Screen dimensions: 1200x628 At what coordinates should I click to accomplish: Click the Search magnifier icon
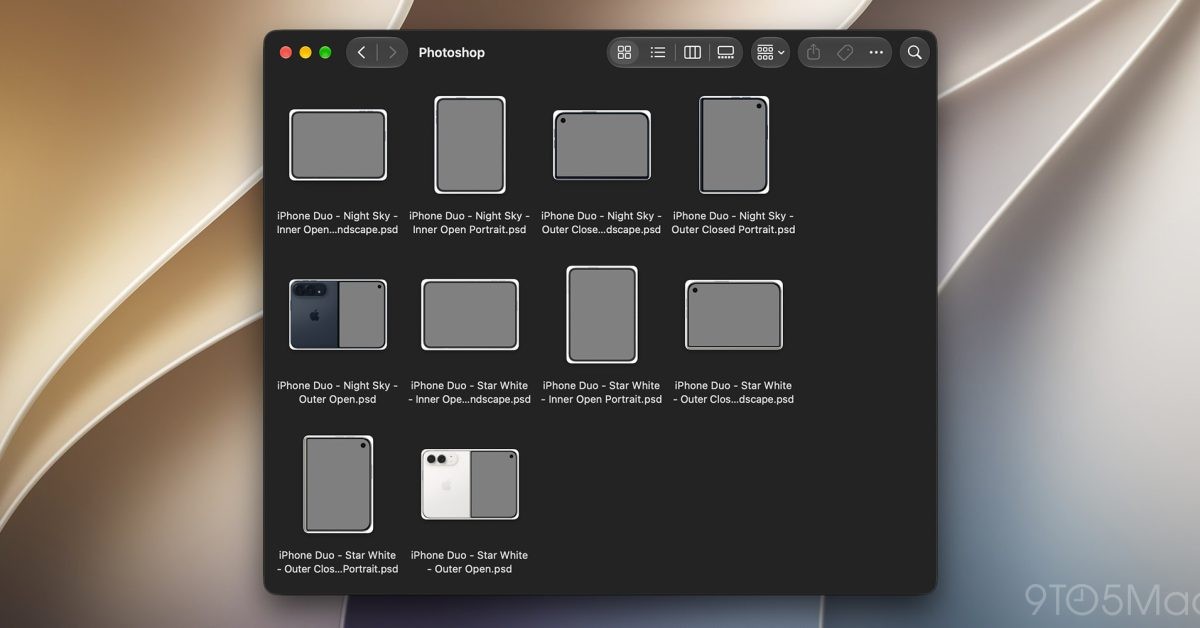tap(914, 52)
